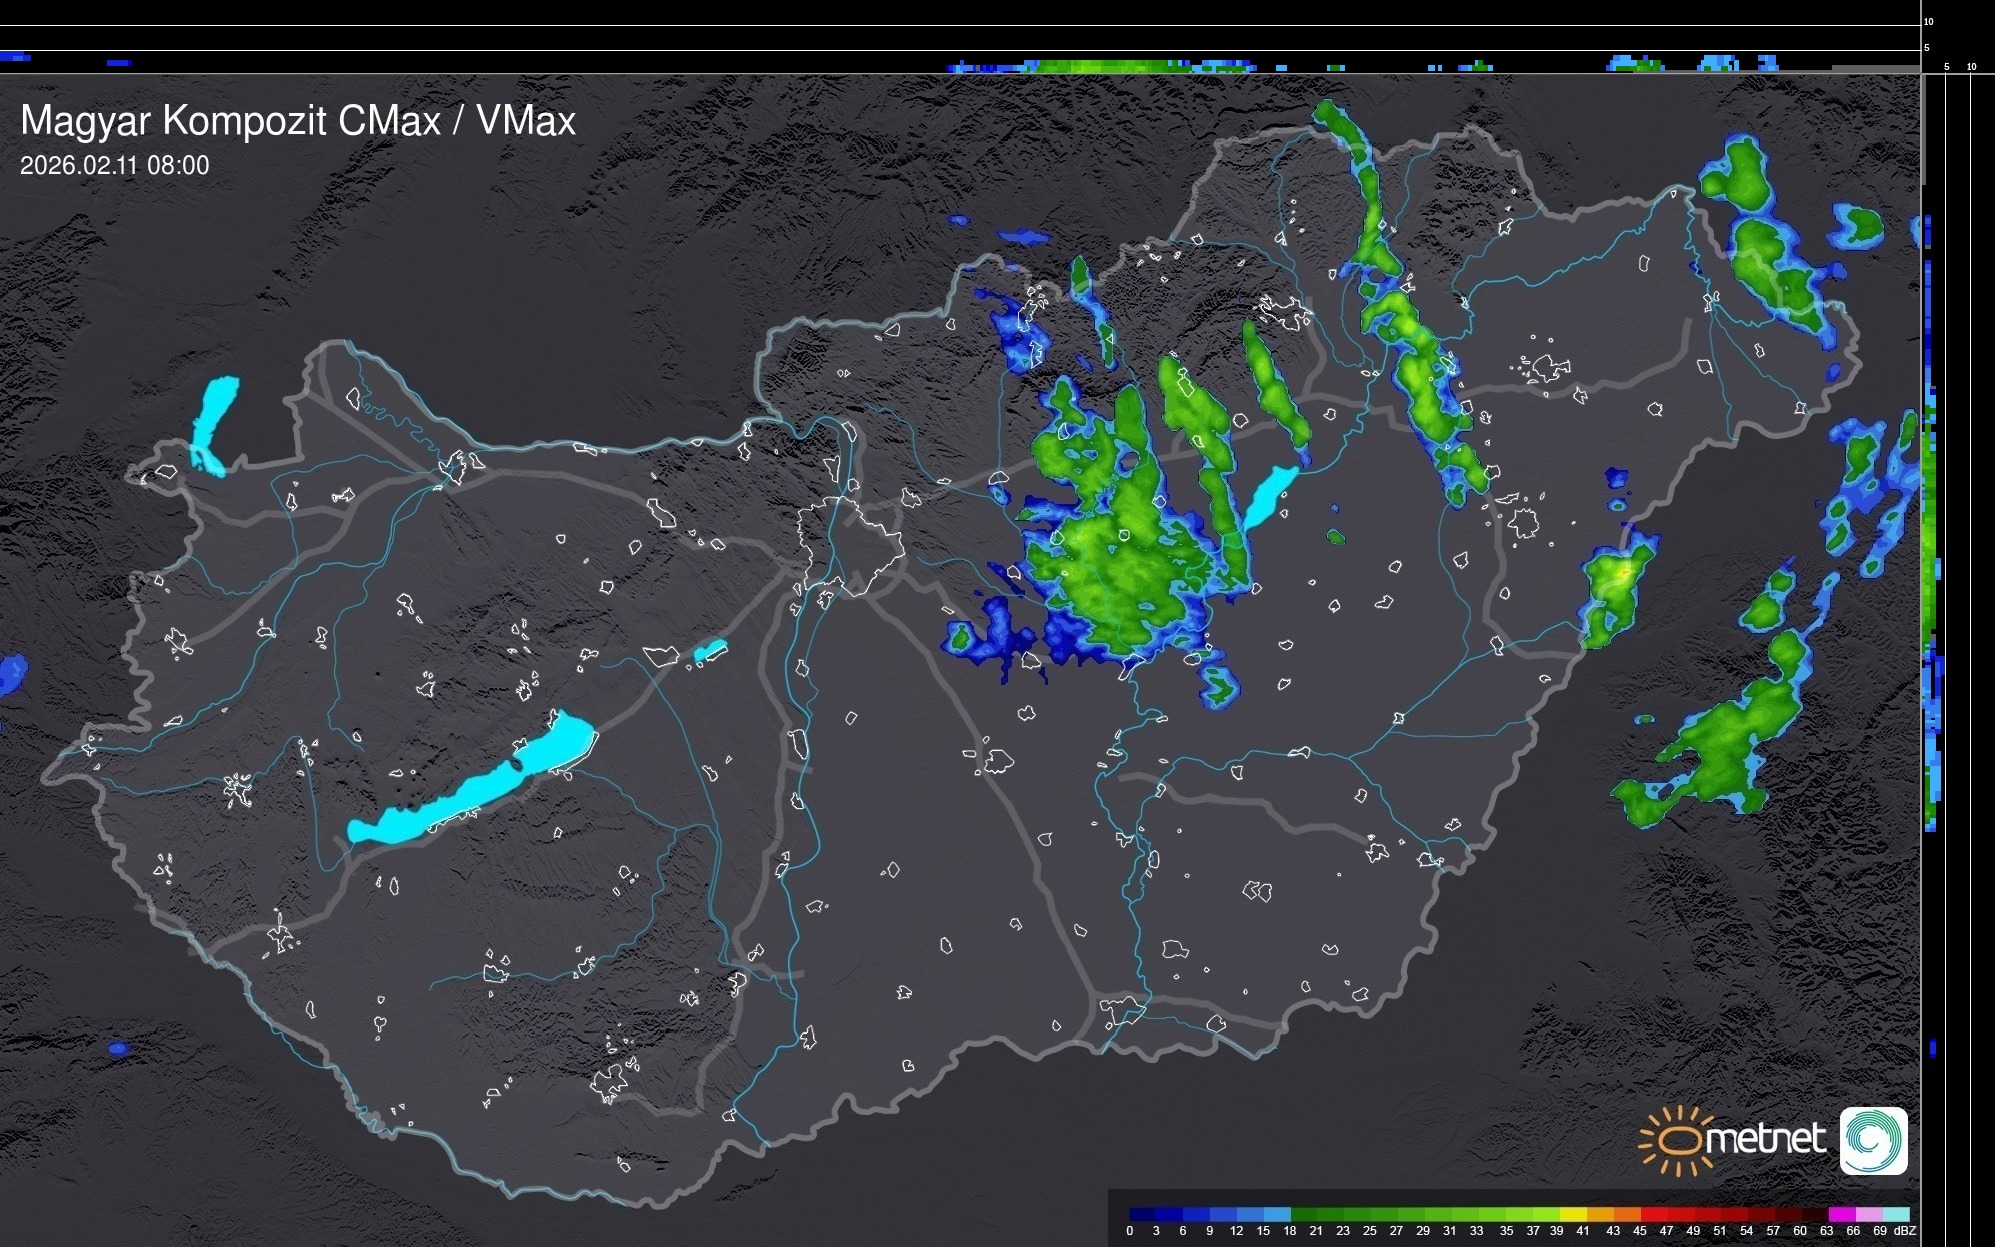Click the metnet logo text

click(1765, 1140)
